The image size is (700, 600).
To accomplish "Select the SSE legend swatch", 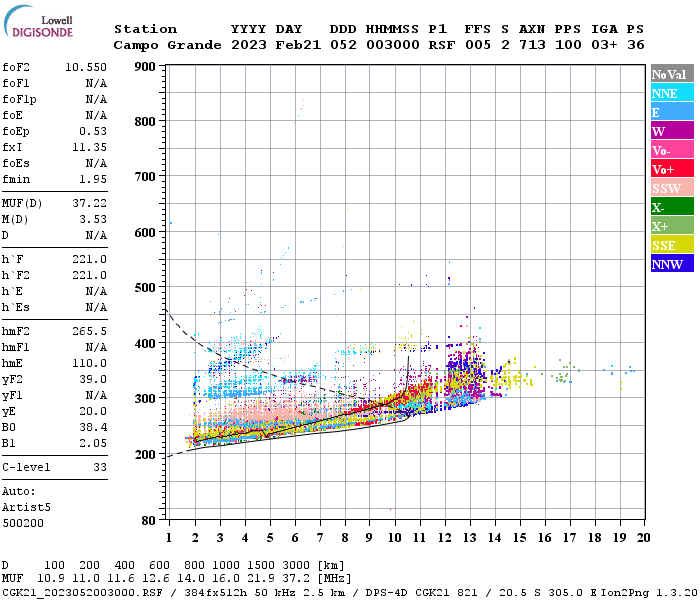I will coord(672,245).
